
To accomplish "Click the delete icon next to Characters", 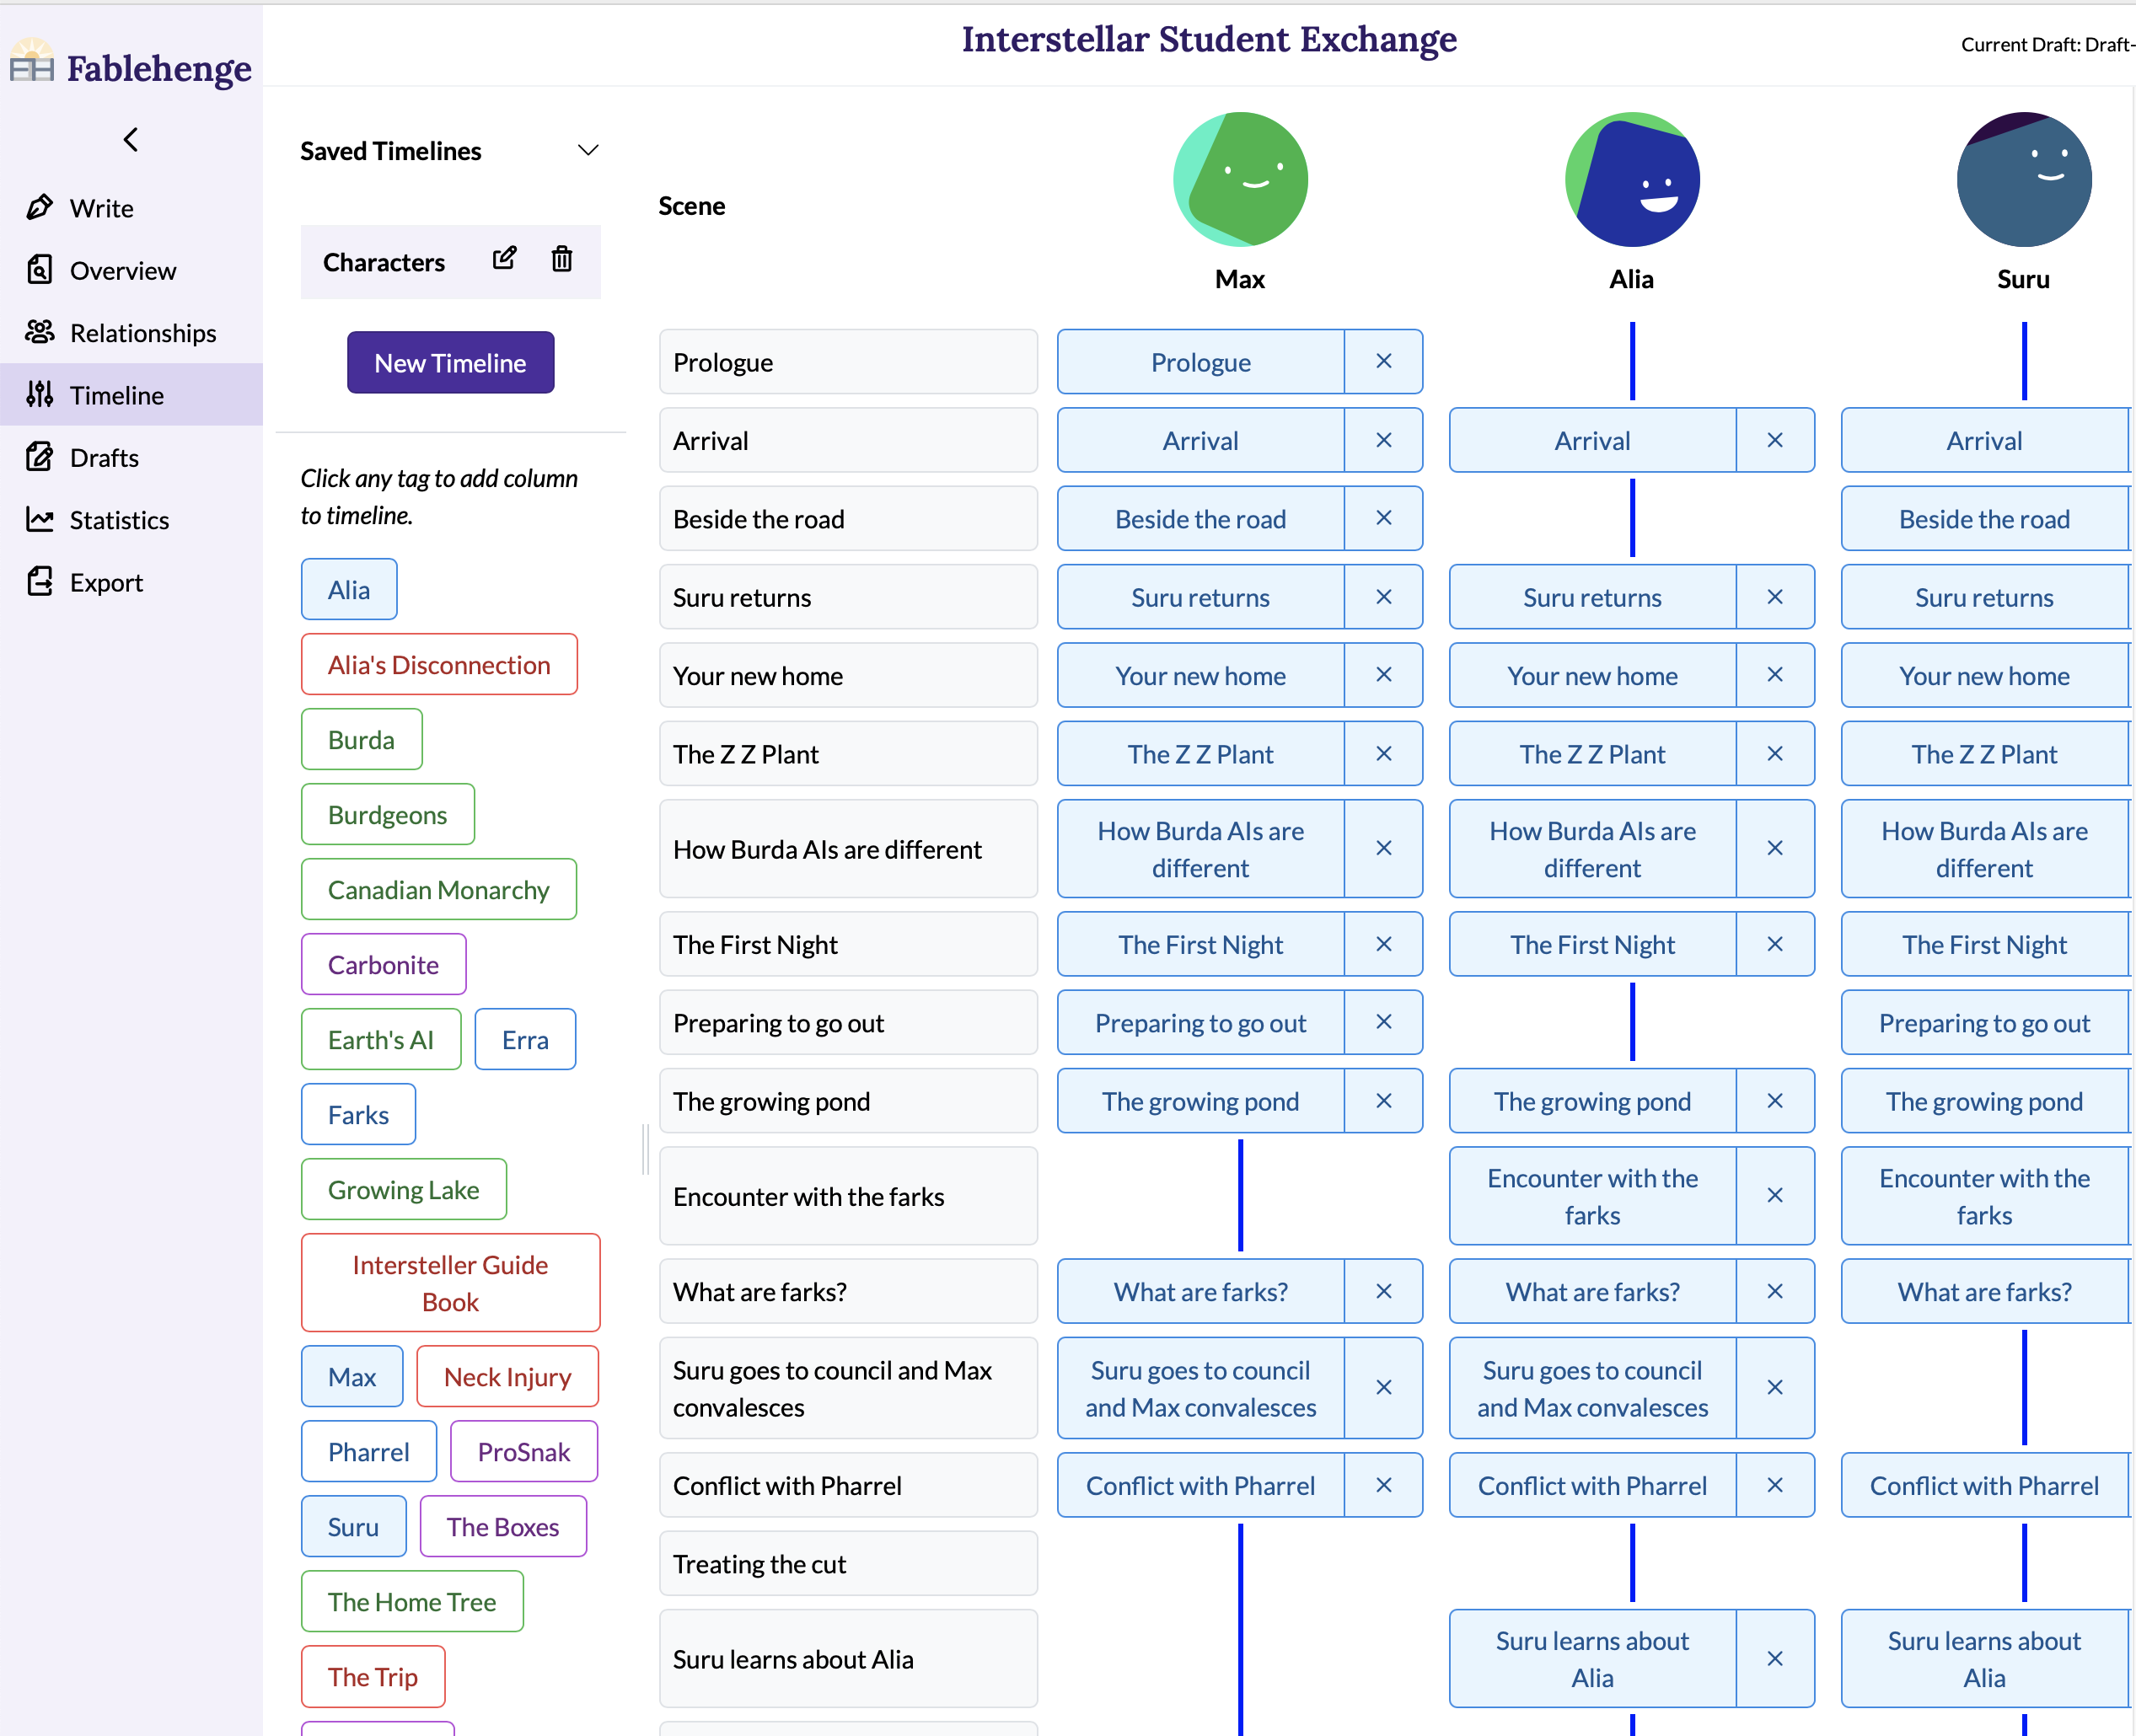I will pos(561,260).
